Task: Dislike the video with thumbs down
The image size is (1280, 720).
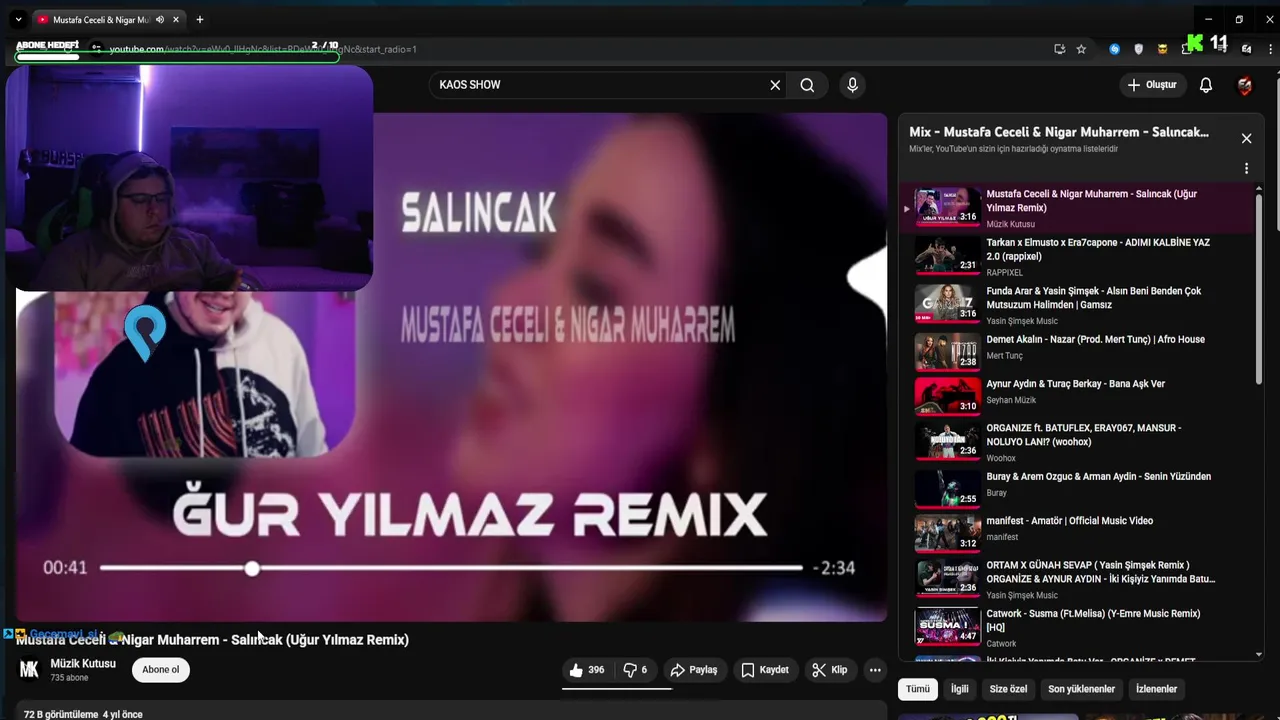Action: [x=635, y=670]
